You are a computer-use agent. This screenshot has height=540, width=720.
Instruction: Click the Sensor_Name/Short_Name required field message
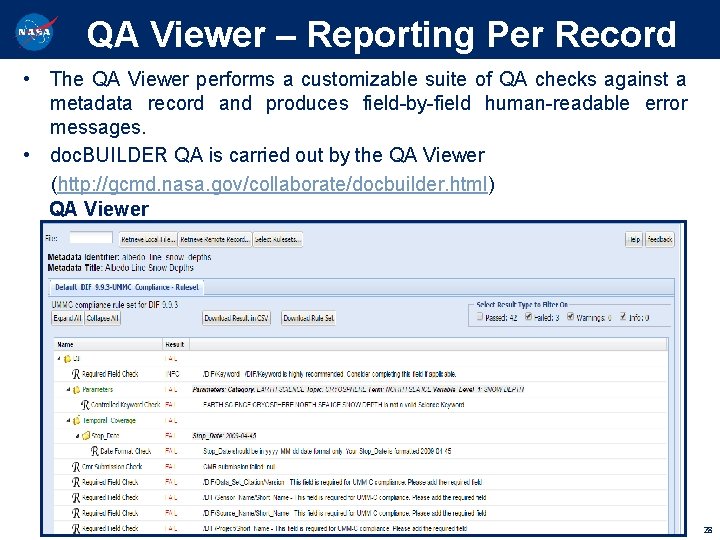tap(344, 498)
